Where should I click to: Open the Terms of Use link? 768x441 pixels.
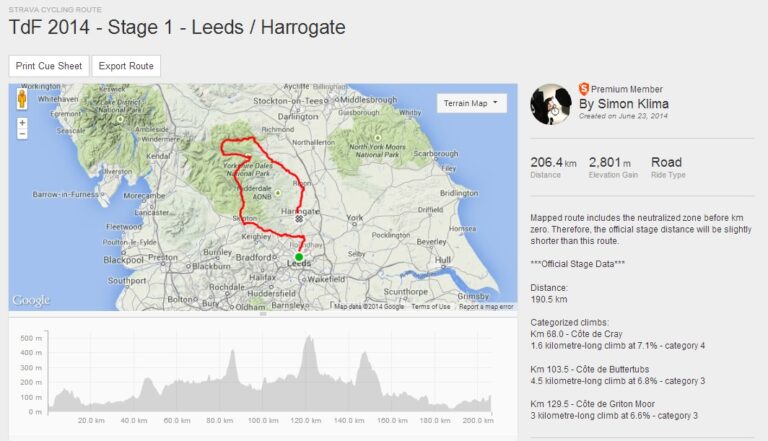pyautogui.click(x=431, y=307)
